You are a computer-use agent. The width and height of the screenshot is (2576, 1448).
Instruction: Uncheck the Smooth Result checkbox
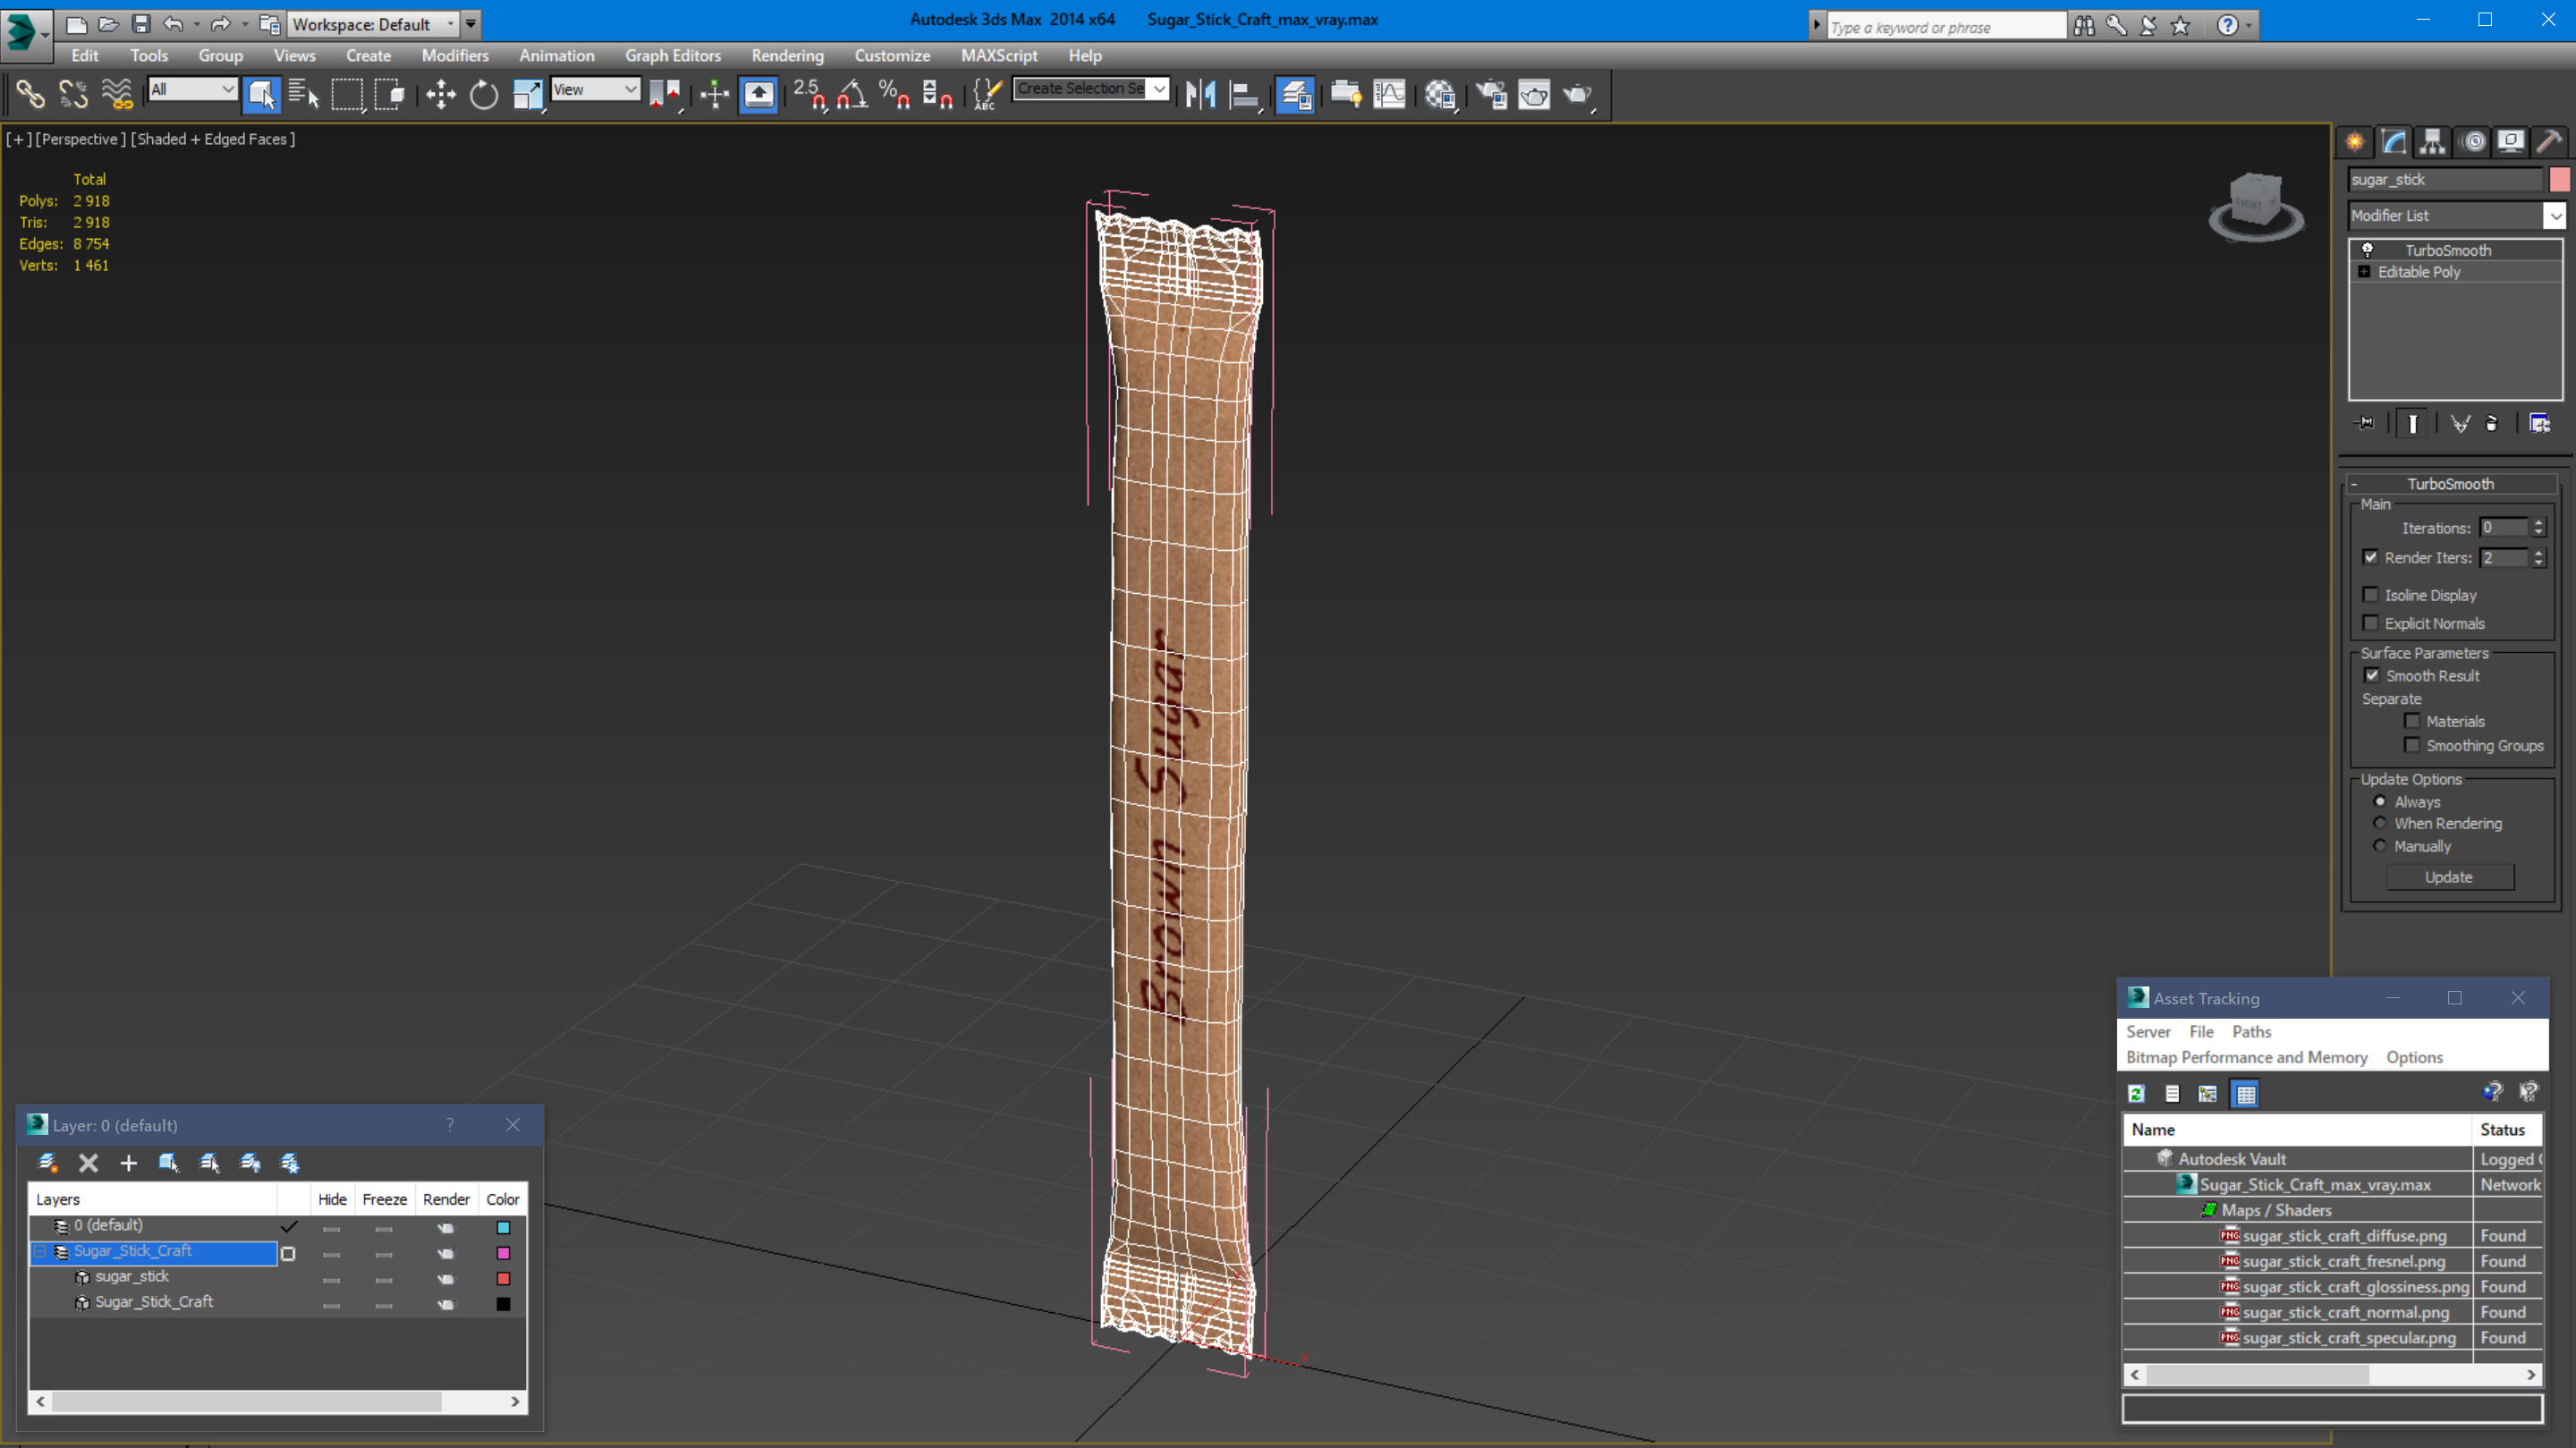[x=2372, y=676]
